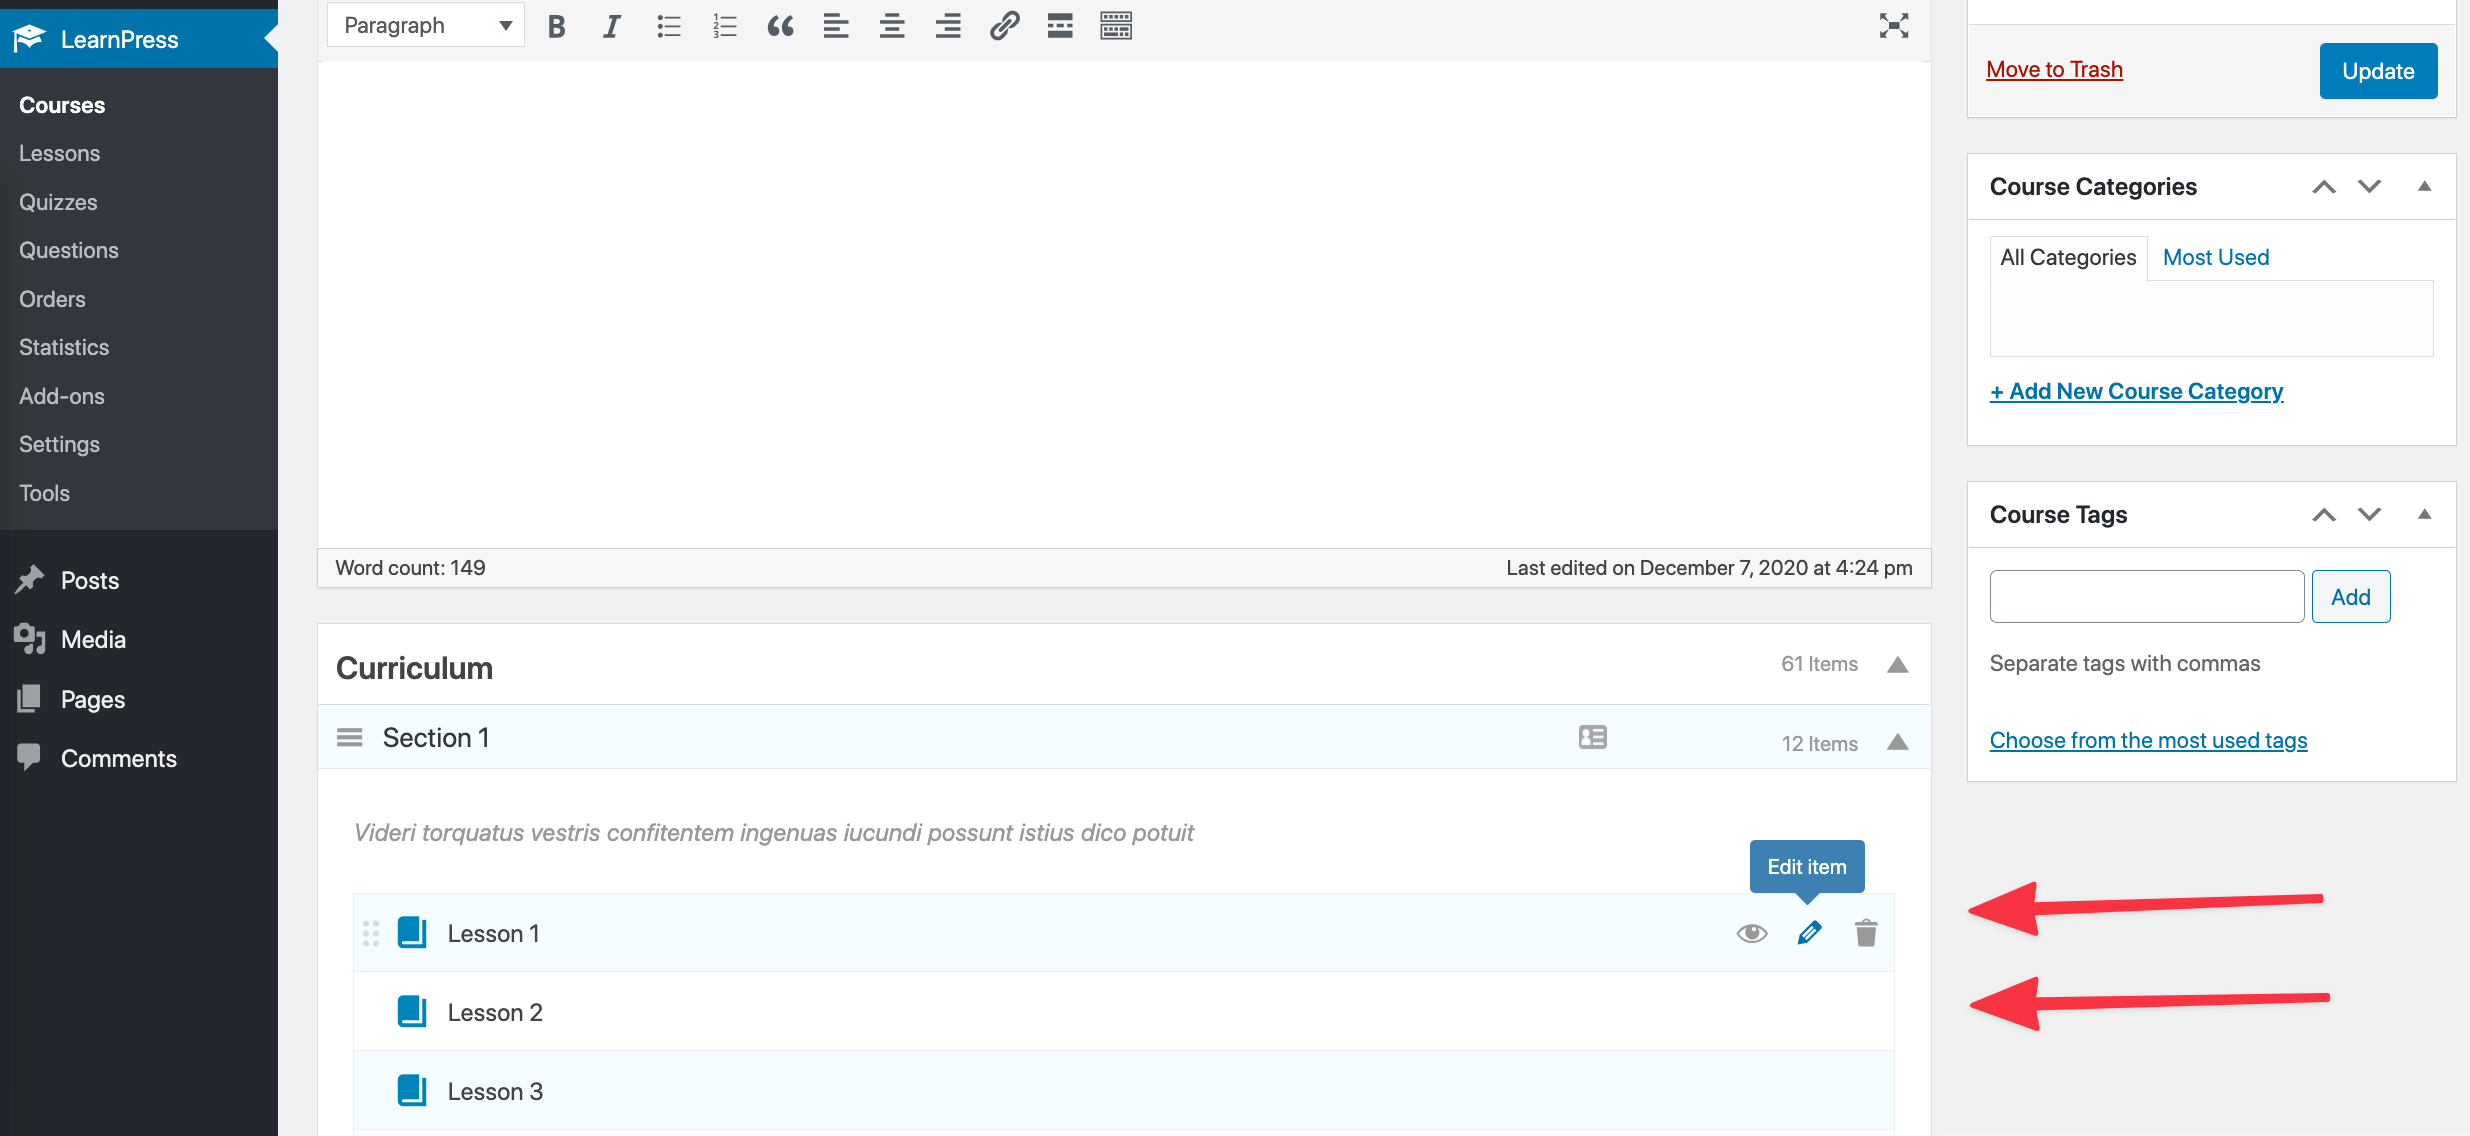Move Course Tags panel down
This screenshot has width=2470, height=1136.
[2369, 515]
